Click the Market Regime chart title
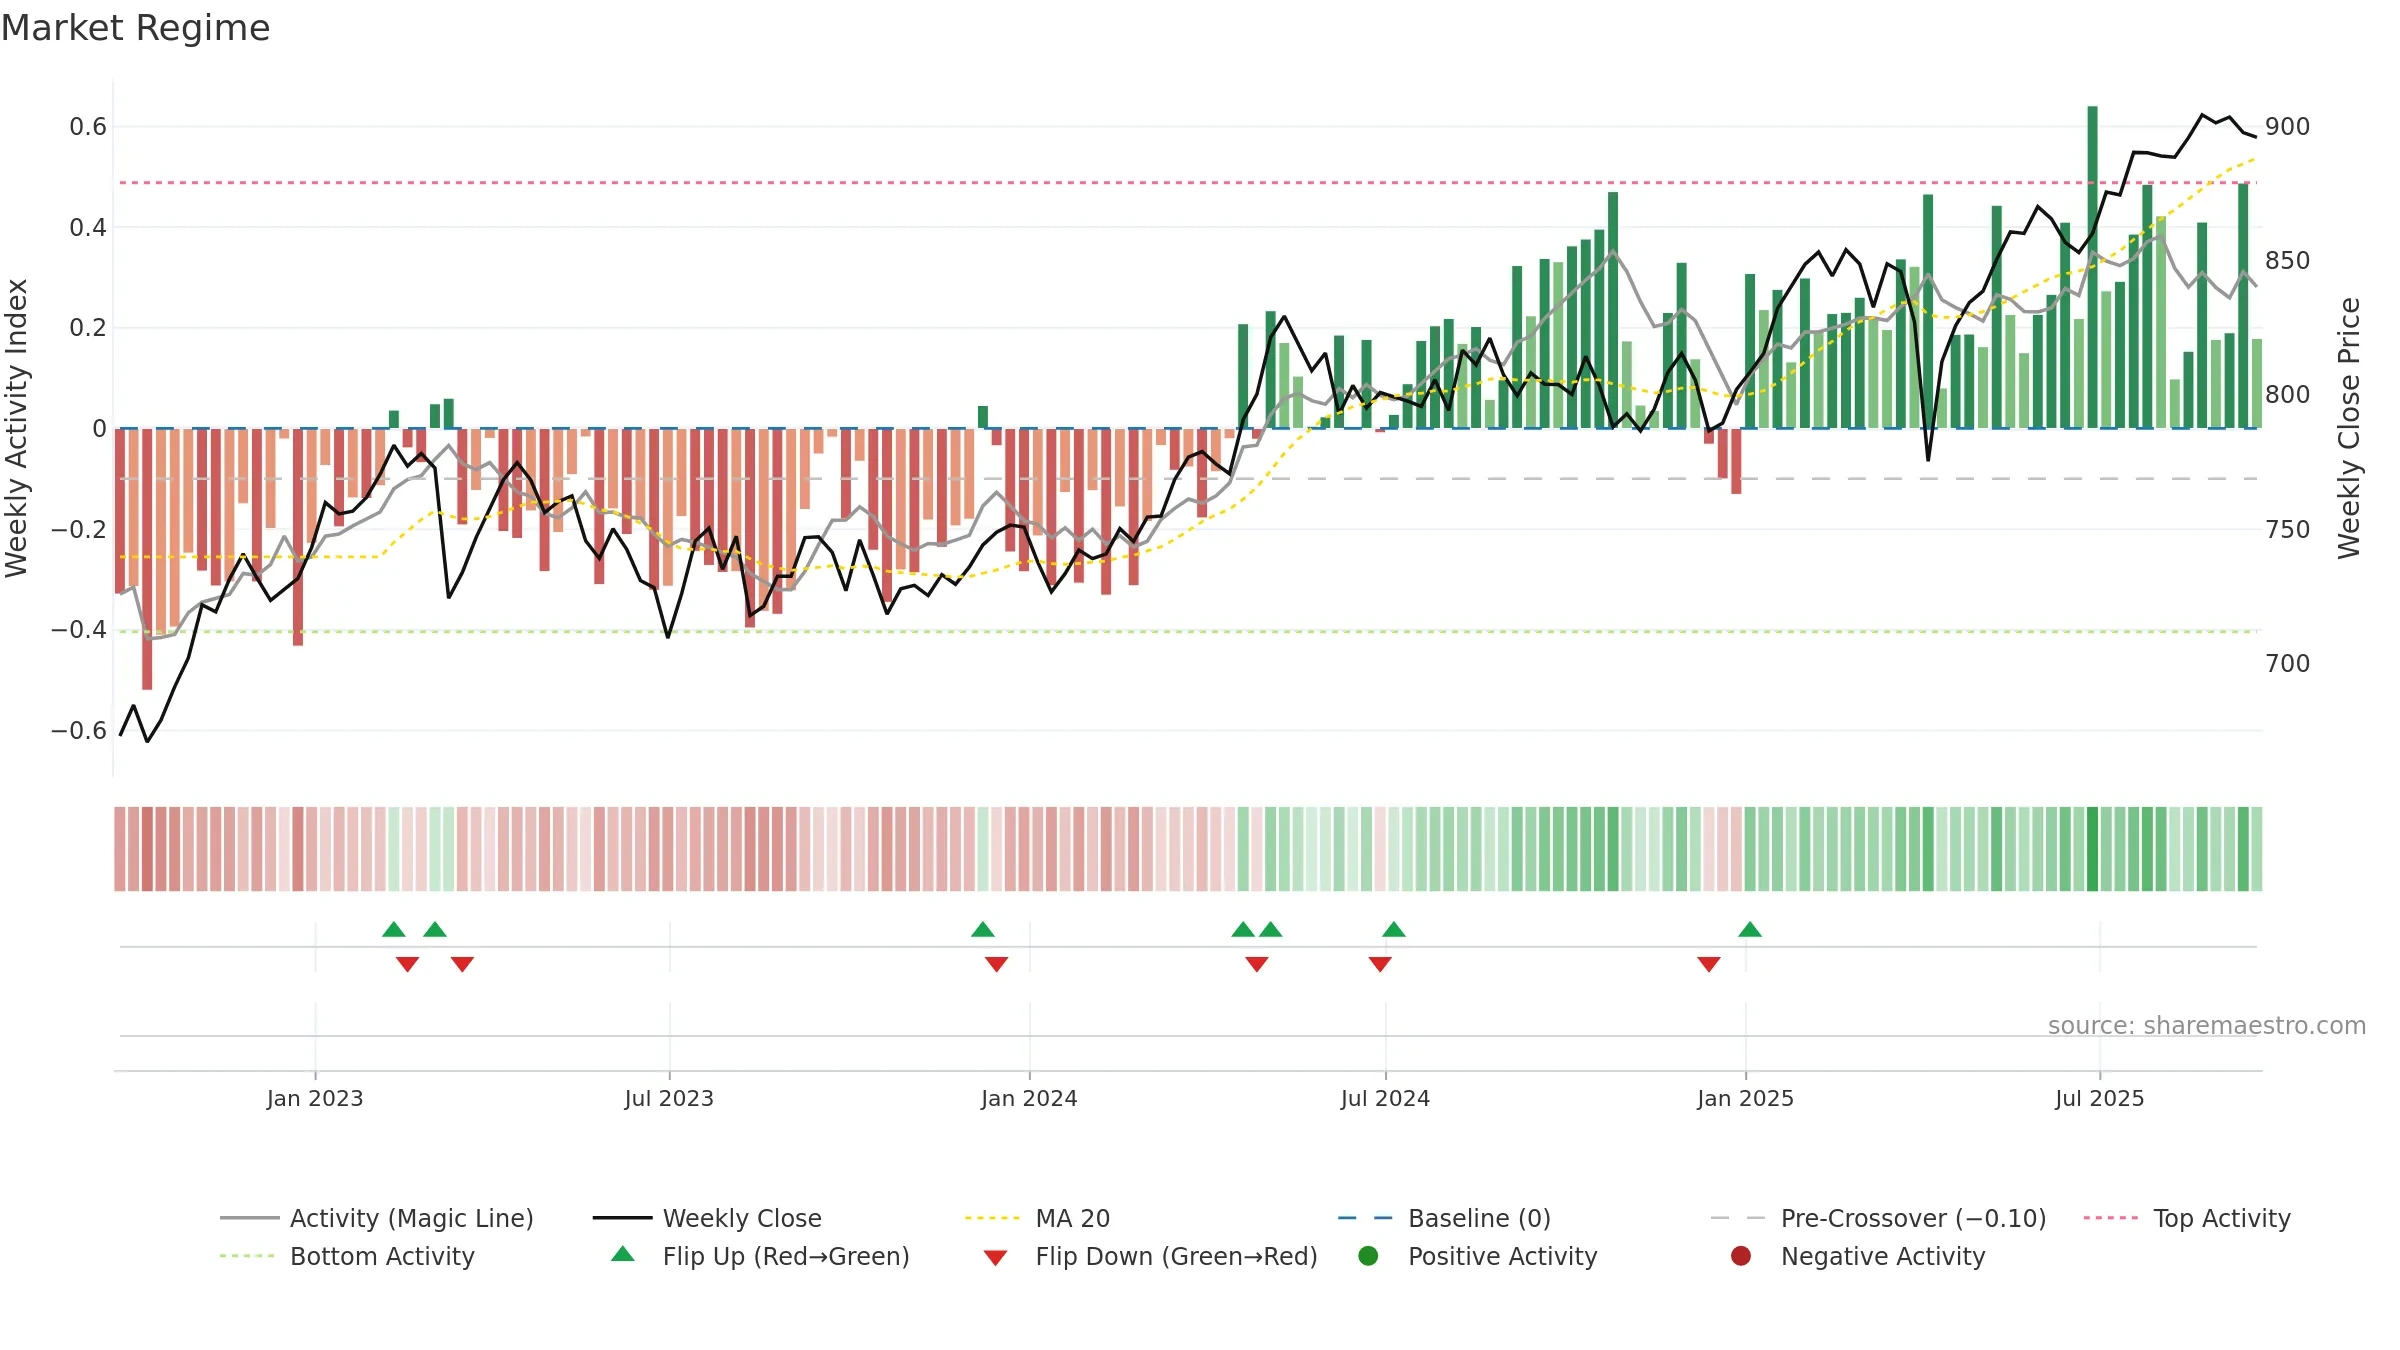The width and height of the screenshot is (2400, 1350). [x=135, y=28]
